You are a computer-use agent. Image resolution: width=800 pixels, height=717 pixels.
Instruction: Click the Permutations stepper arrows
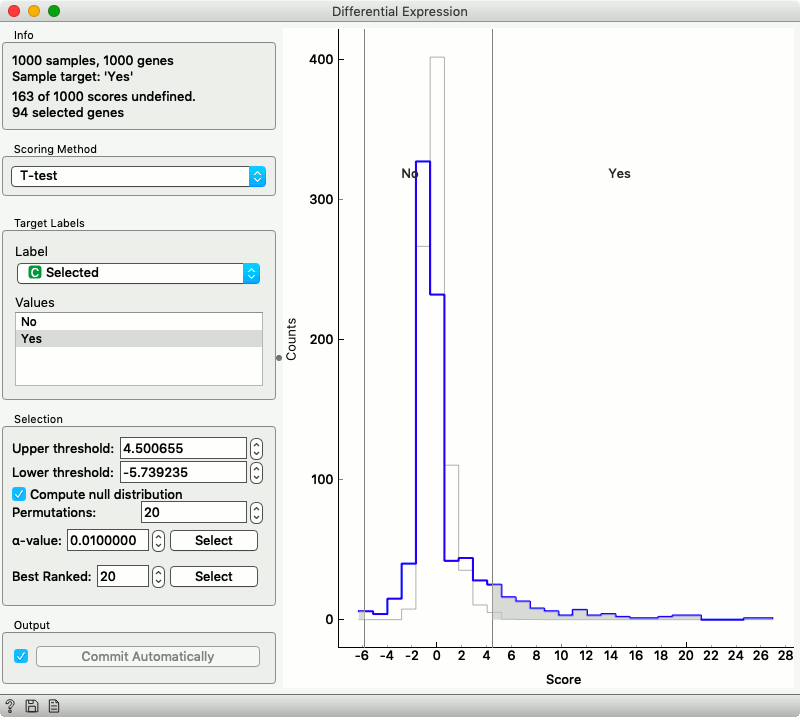point(256,512)
